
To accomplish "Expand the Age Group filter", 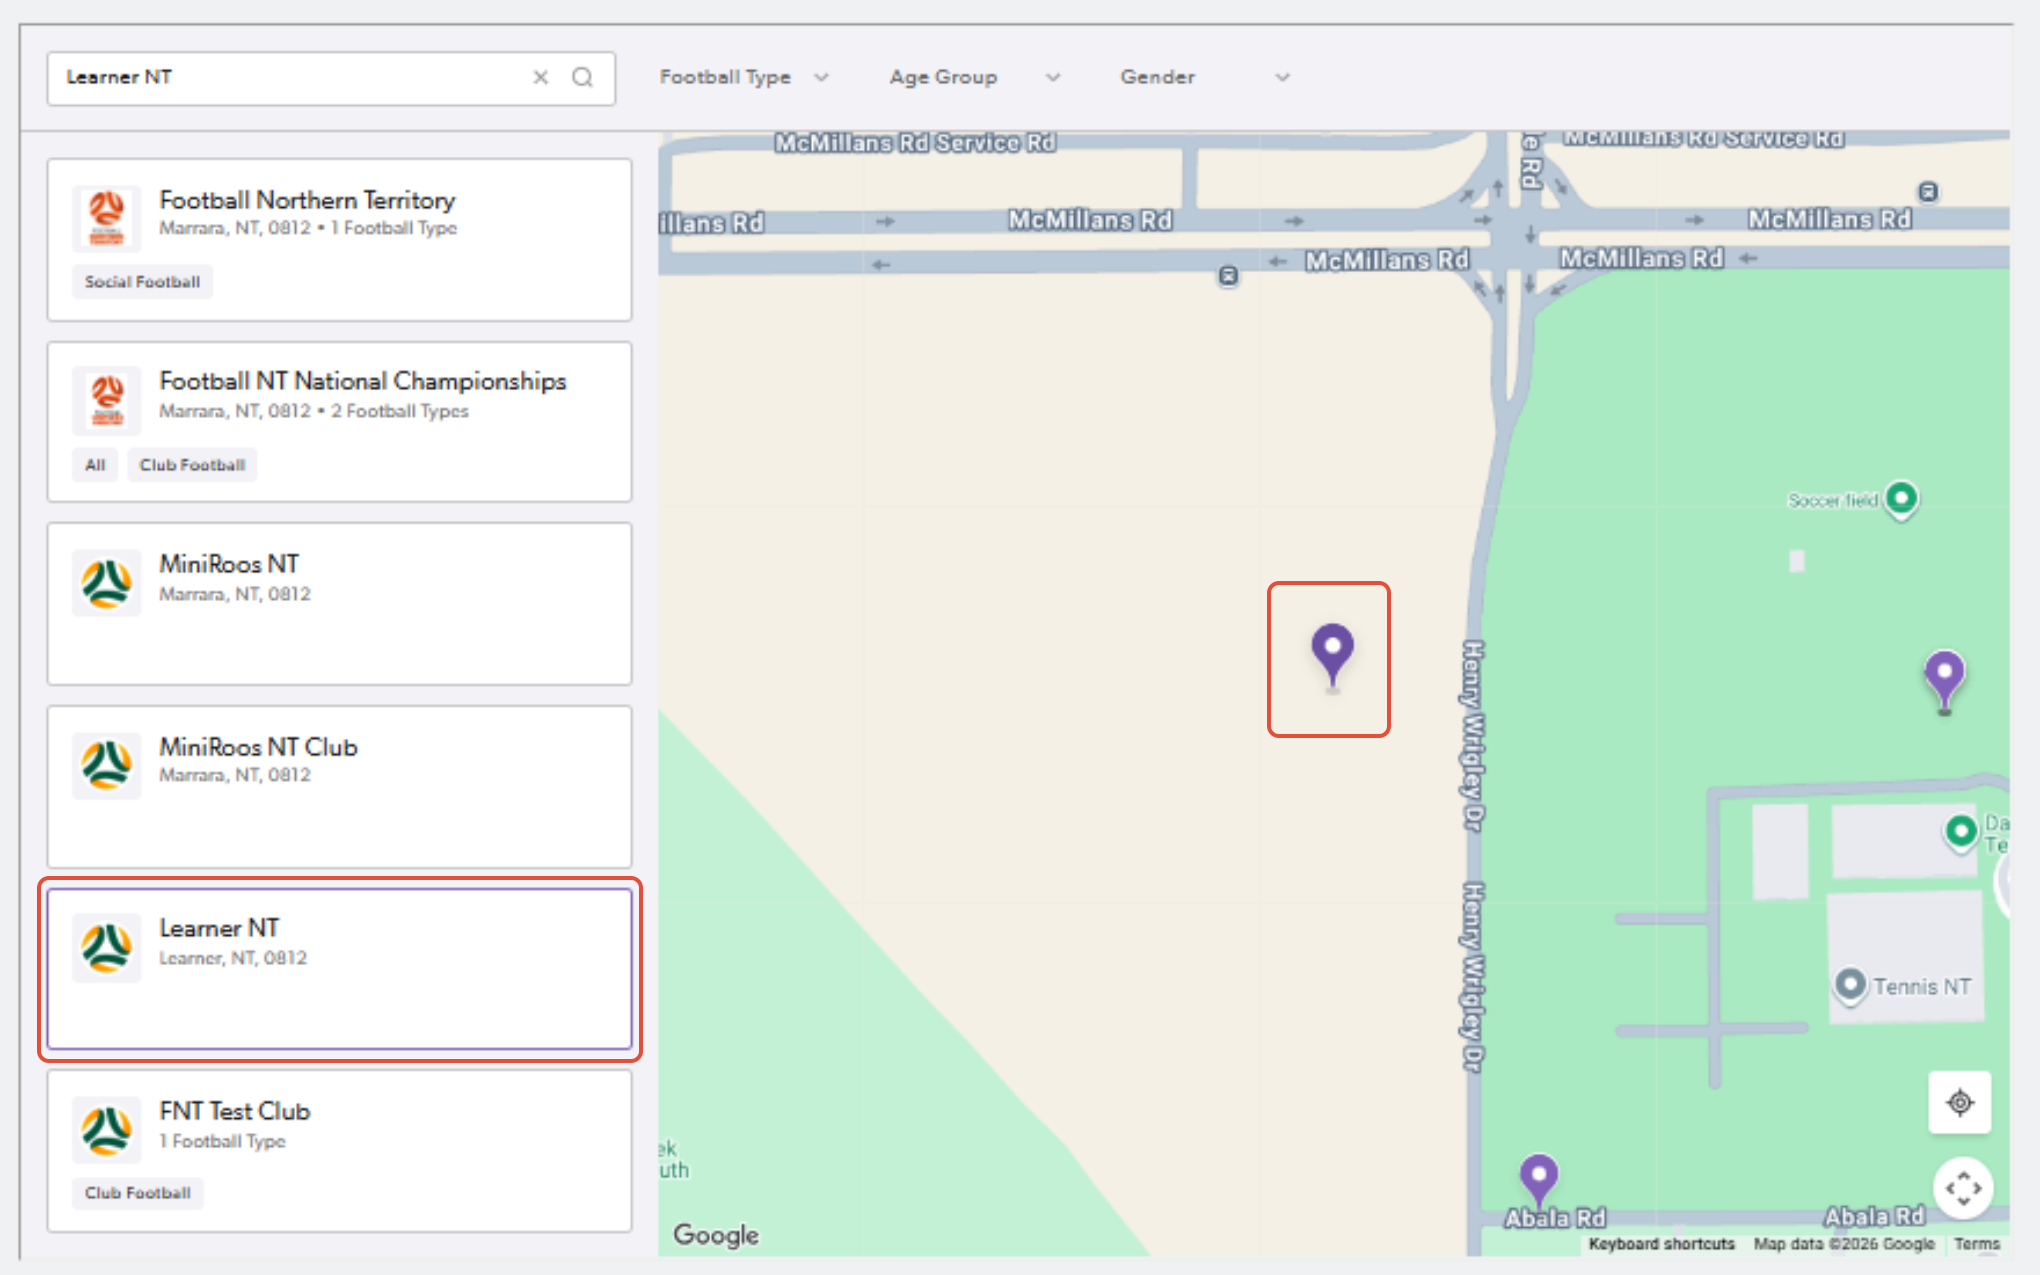I will (975, 77).
